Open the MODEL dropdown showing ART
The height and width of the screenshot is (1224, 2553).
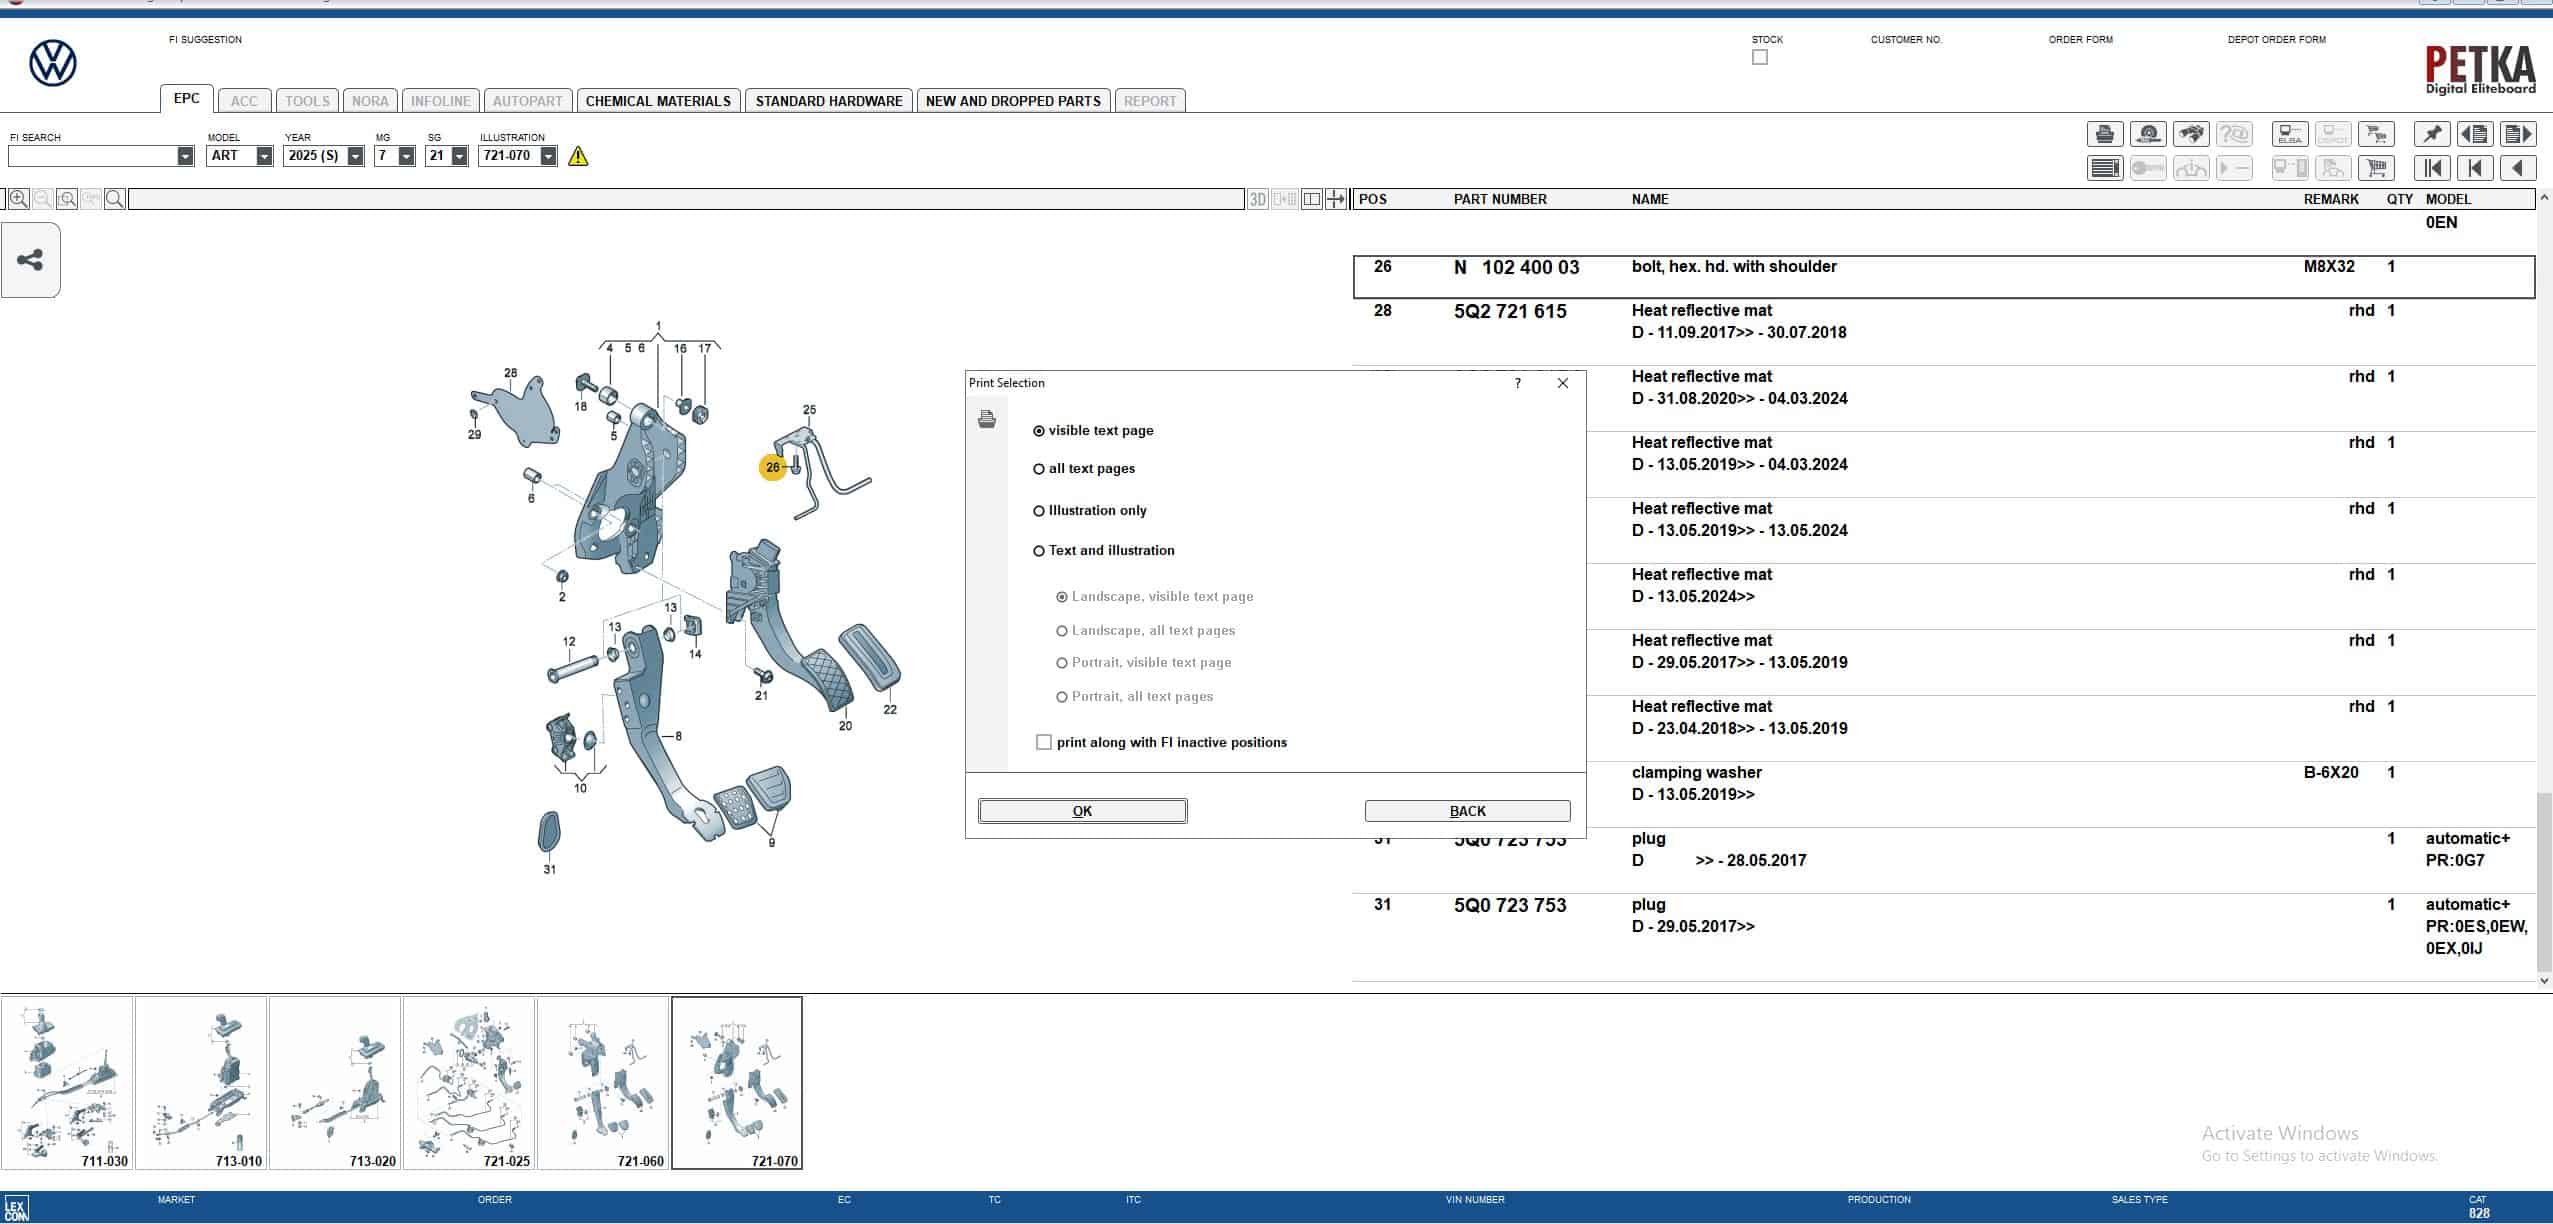pyautogui.click(x=264, y=156)
